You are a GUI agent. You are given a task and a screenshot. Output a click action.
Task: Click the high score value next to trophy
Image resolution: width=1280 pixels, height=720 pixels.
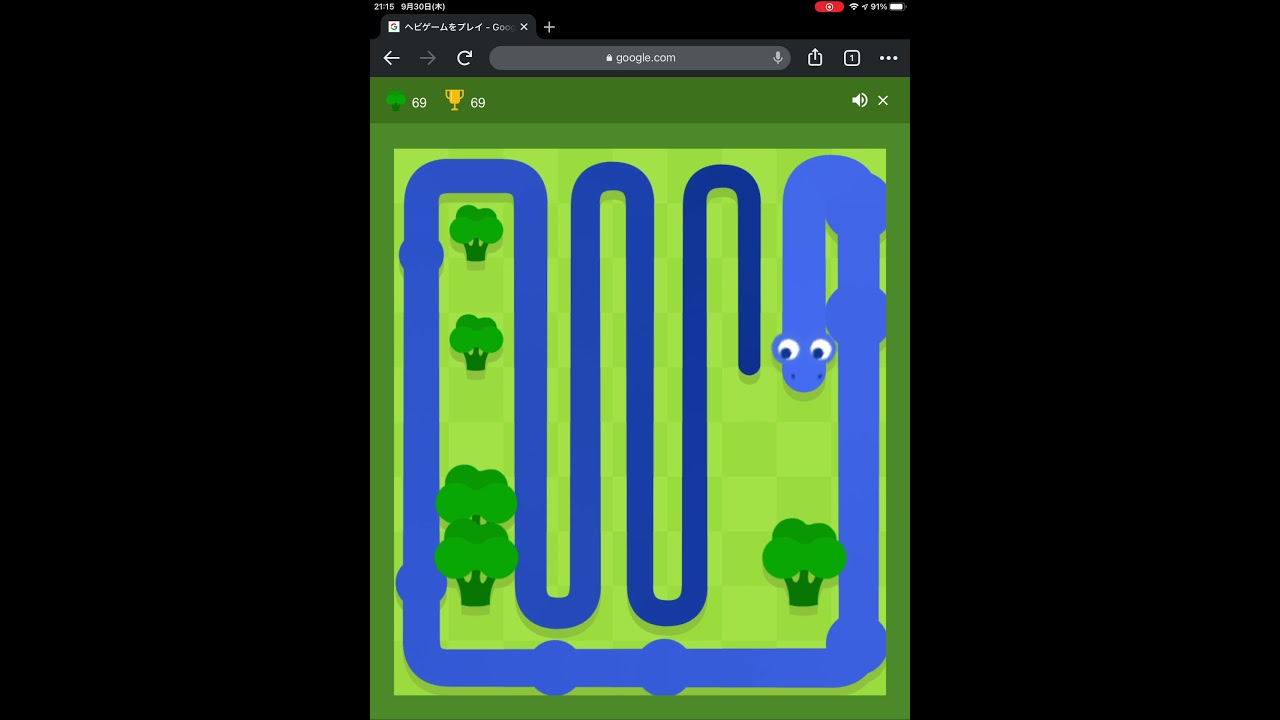(478, 103)
